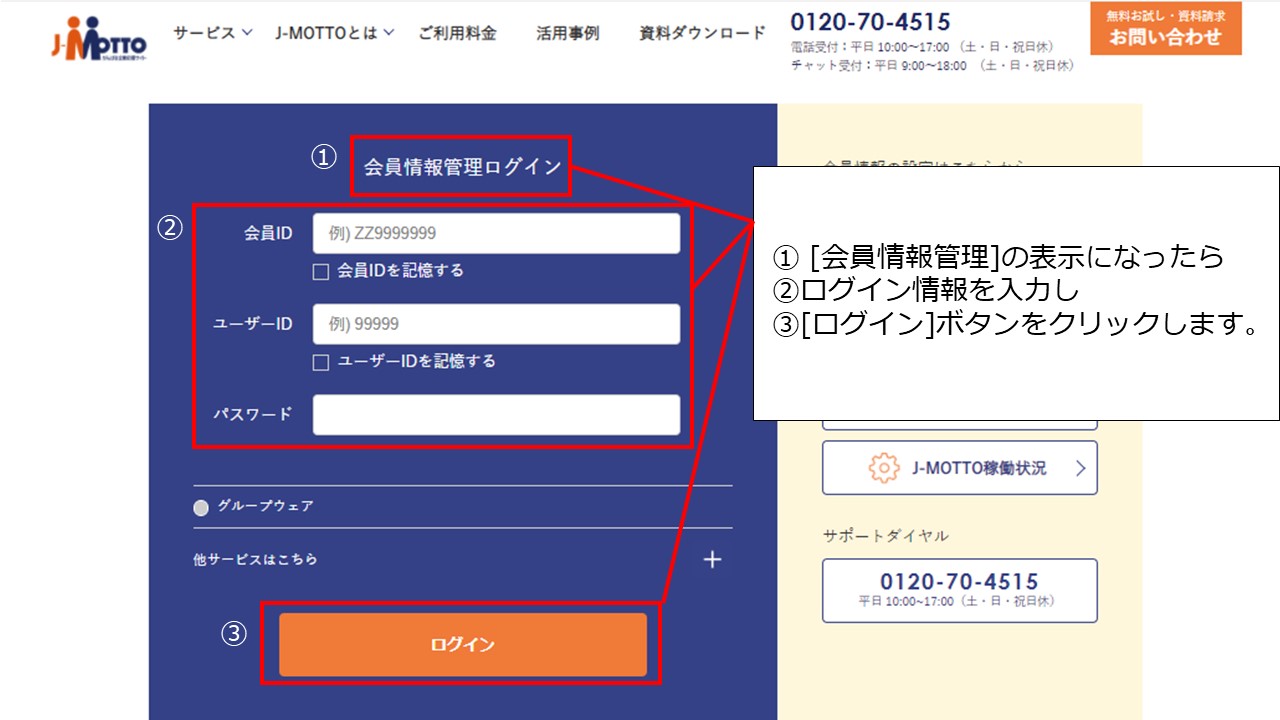1280x720 pixels.
Task: Open J-MOTTO稼働状況 link button
Action: pyautogui.click(x=960, y=468)
